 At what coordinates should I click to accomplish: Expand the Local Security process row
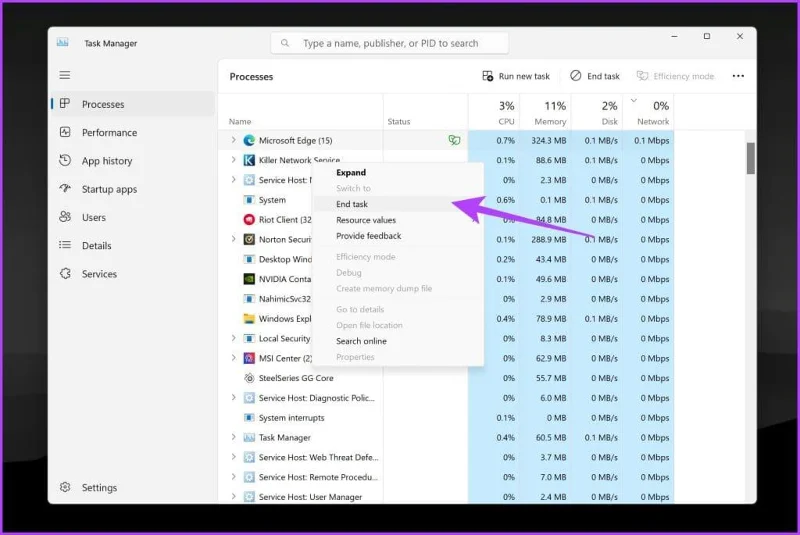coord(233,338)
